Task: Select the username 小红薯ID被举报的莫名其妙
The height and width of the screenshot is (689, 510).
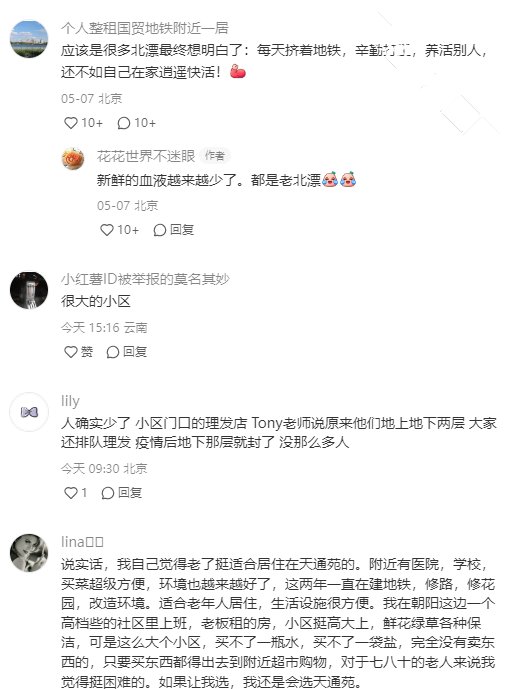Action: 145,279
